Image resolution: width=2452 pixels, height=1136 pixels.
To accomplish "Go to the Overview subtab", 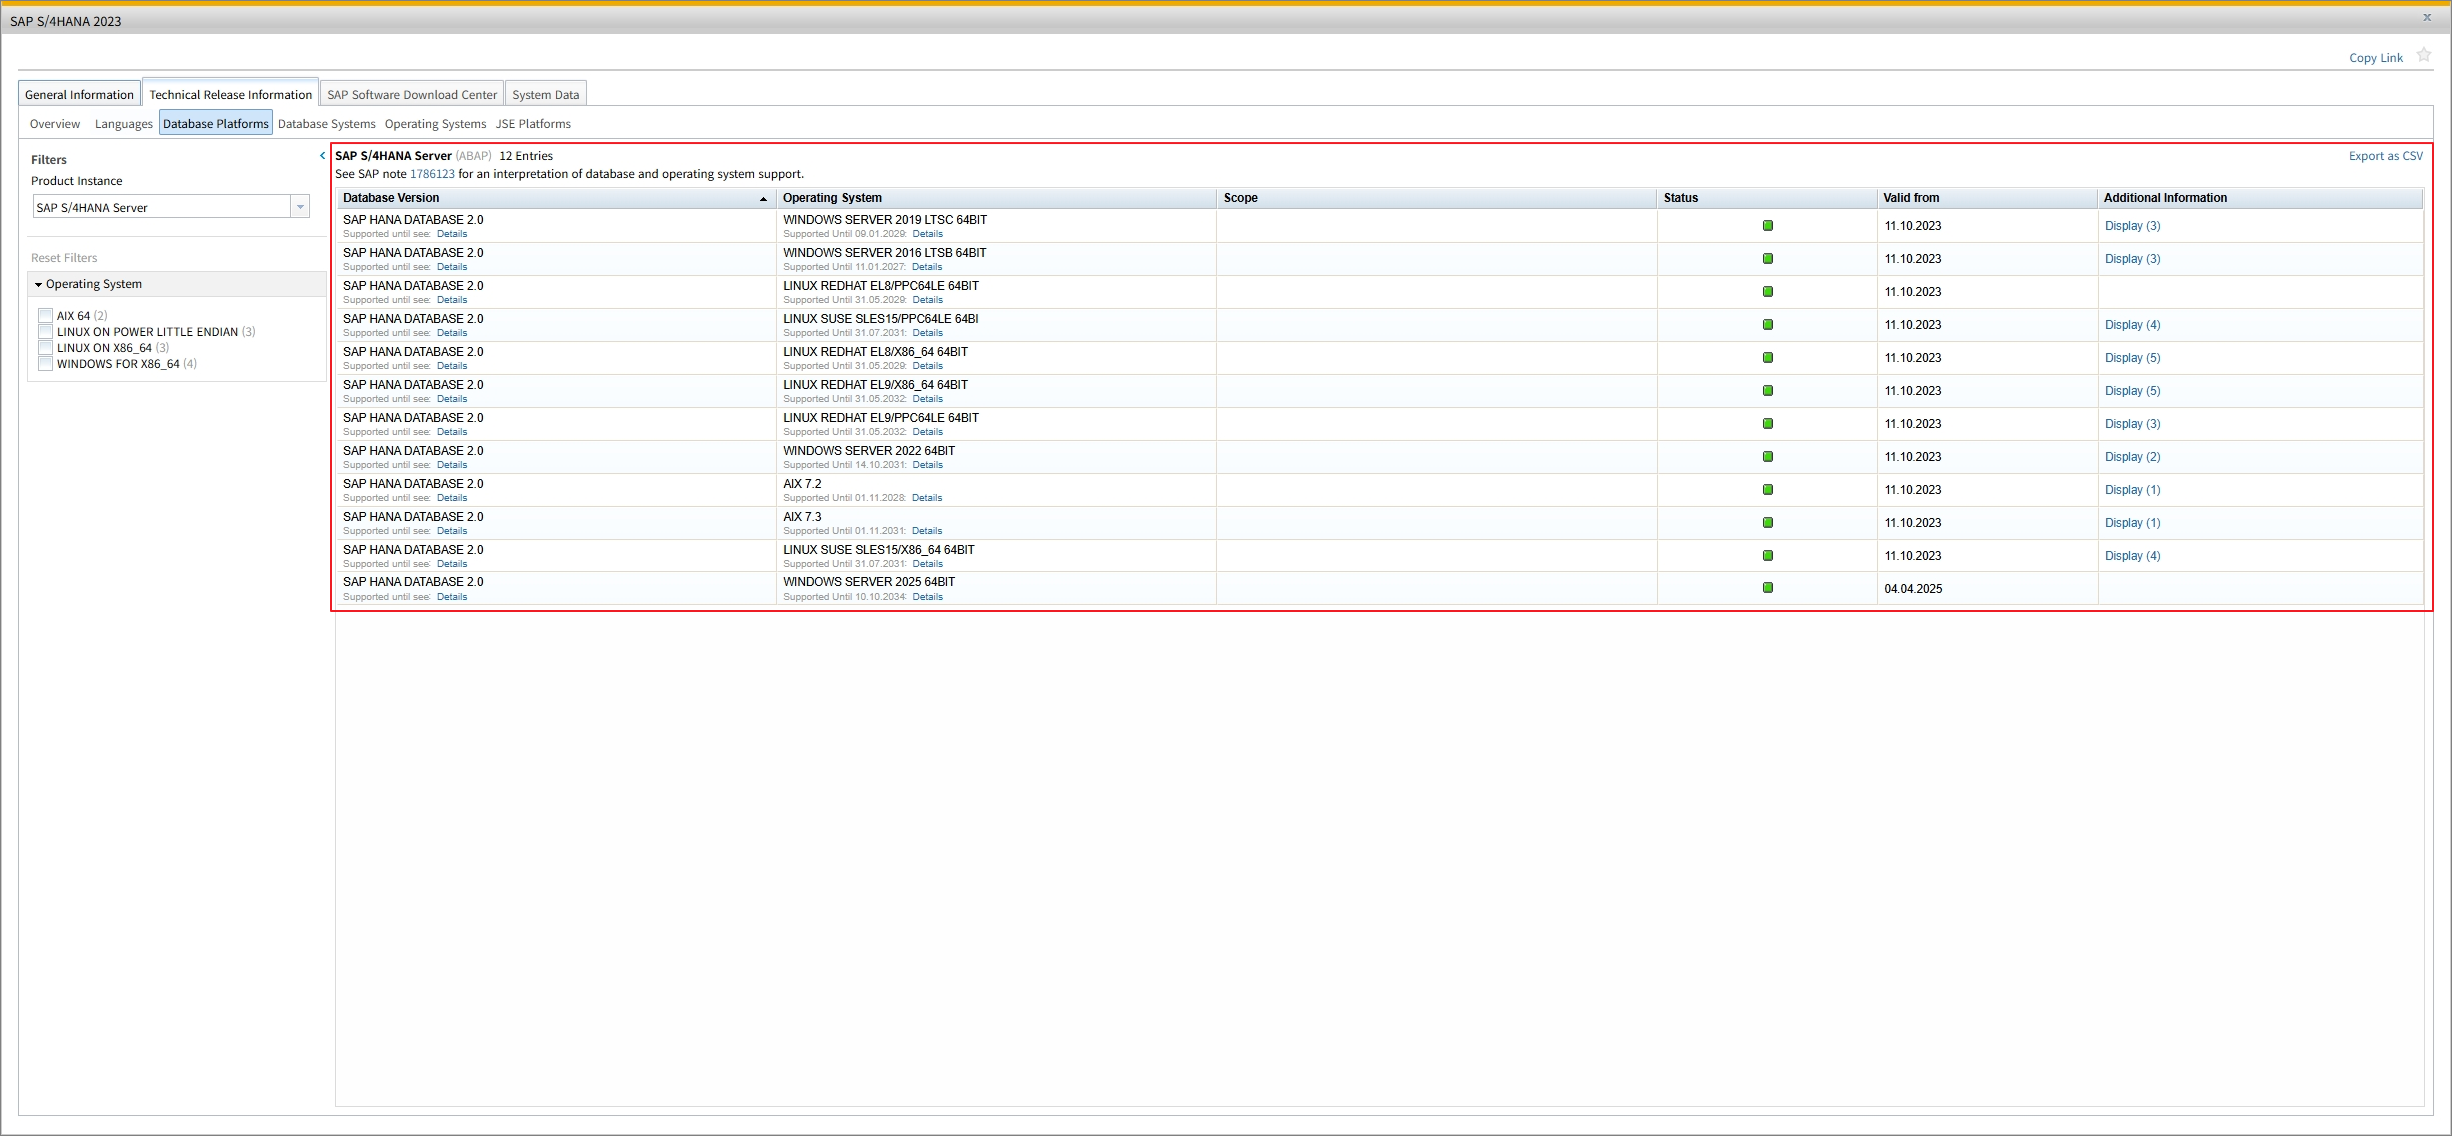I will coord(55,124).
